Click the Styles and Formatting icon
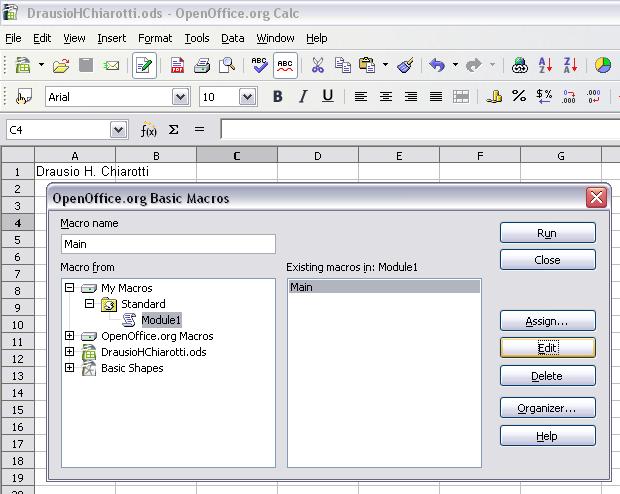The width and height of the screenshot is (620, 494). tap(24, 97)
